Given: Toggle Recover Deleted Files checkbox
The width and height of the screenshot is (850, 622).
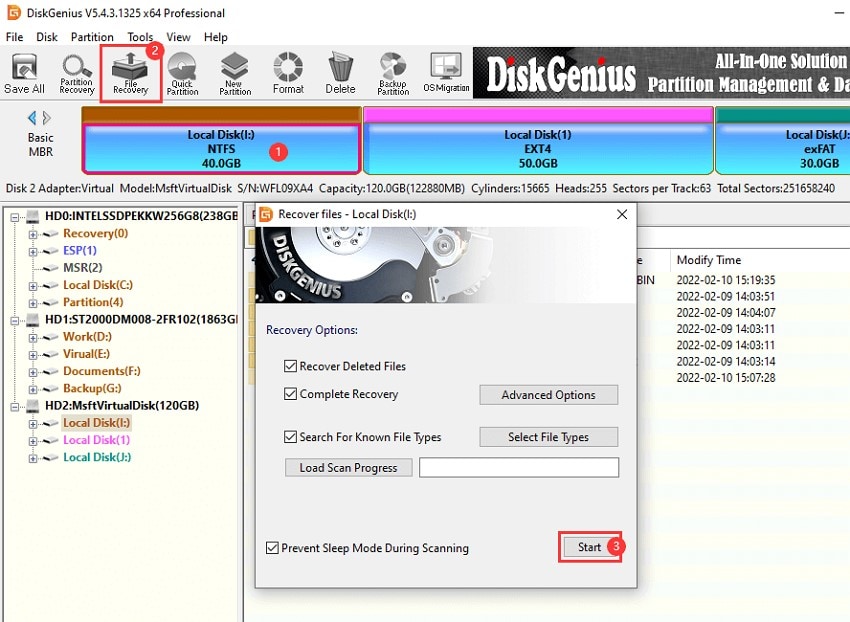Looking at the screenshot, I should click(x=290, y=366).
